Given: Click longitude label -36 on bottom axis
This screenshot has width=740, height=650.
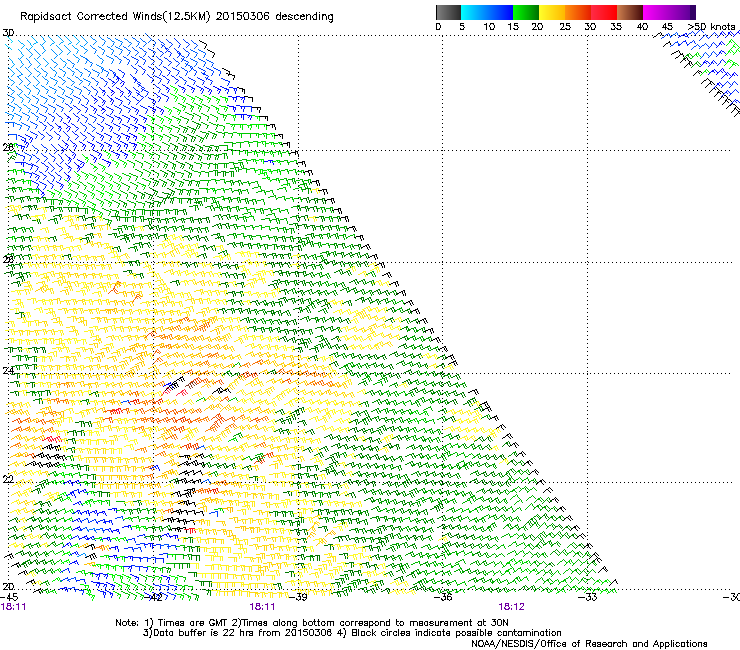Looking at the screenshot, I should [x=443, y=597].
